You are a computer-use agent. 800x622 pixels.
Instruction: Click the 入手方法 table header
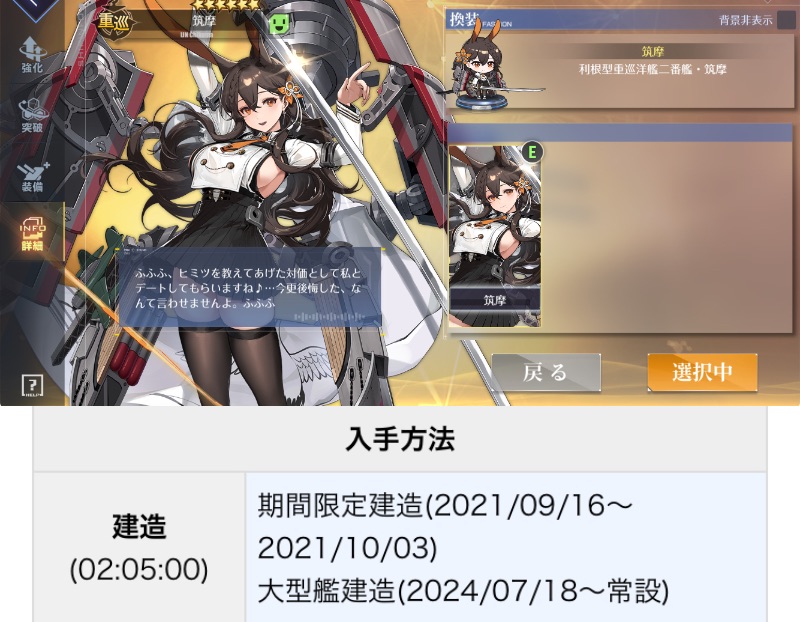pos(400,439)
